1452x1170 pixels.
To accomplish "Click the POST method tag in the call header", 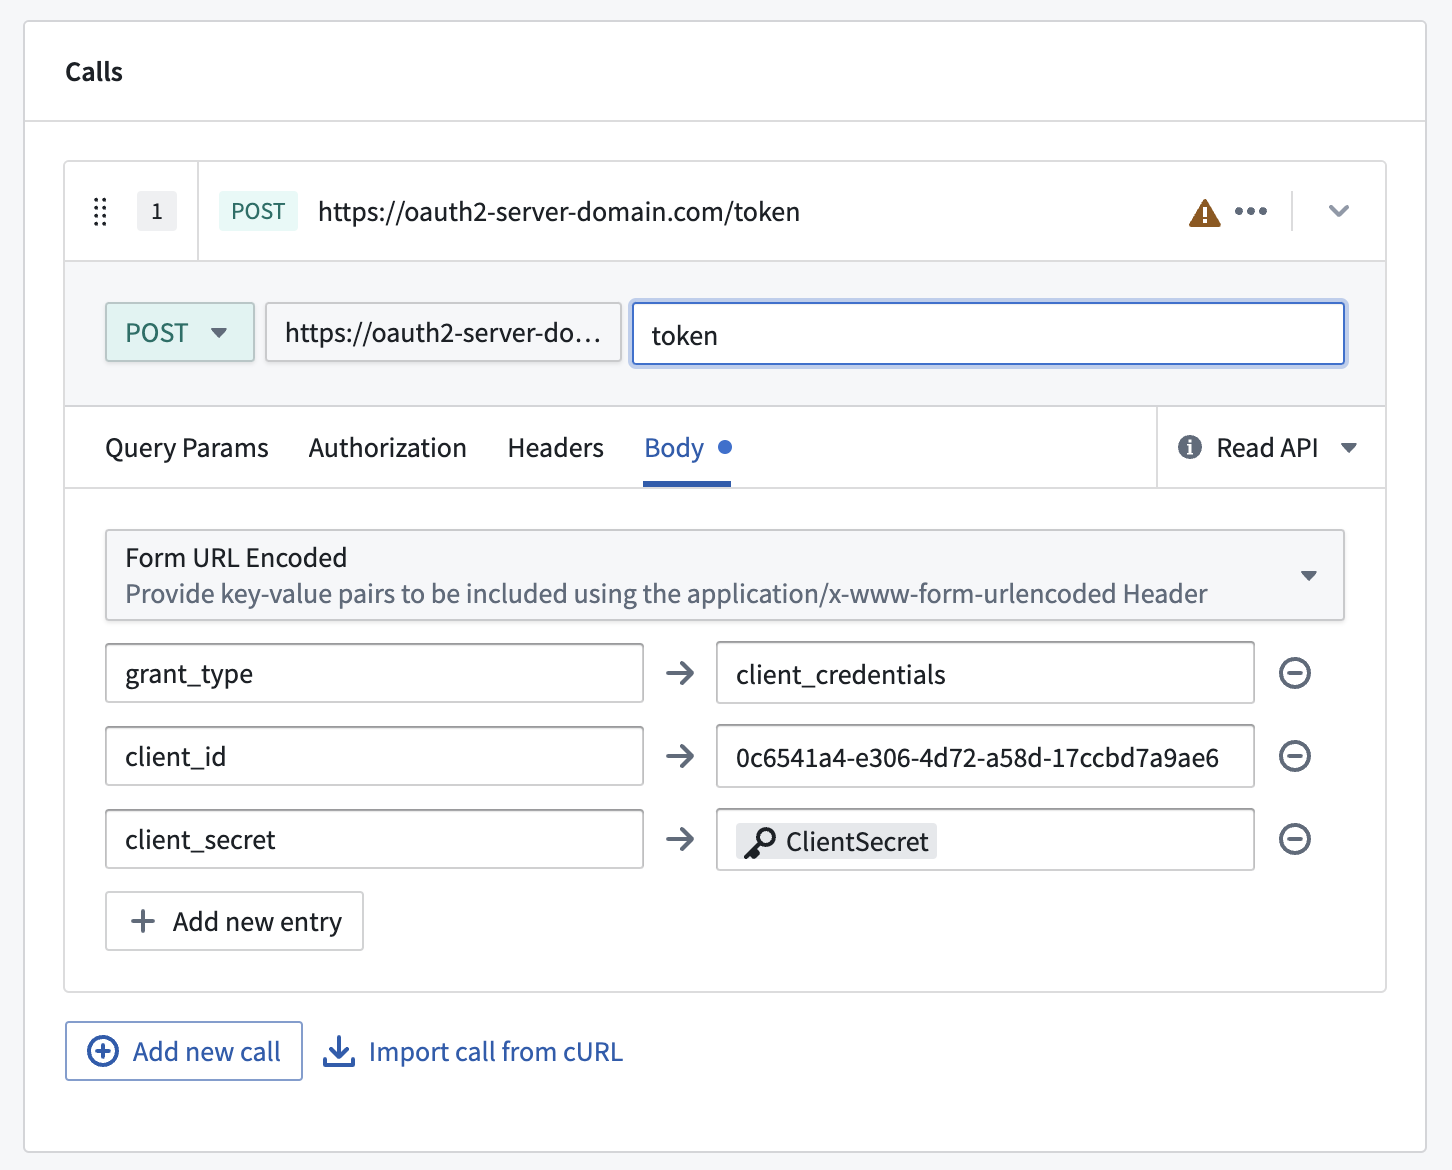I will pos(258,211).
